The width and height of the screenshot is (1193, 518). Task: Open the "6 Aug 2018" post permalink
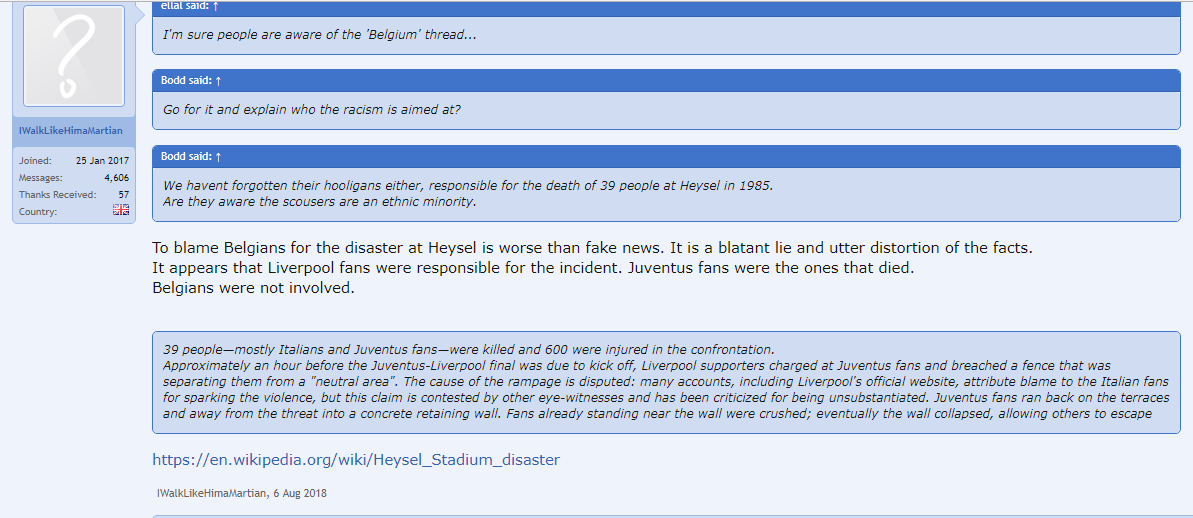pyautogui.click(x=298, y=493)
